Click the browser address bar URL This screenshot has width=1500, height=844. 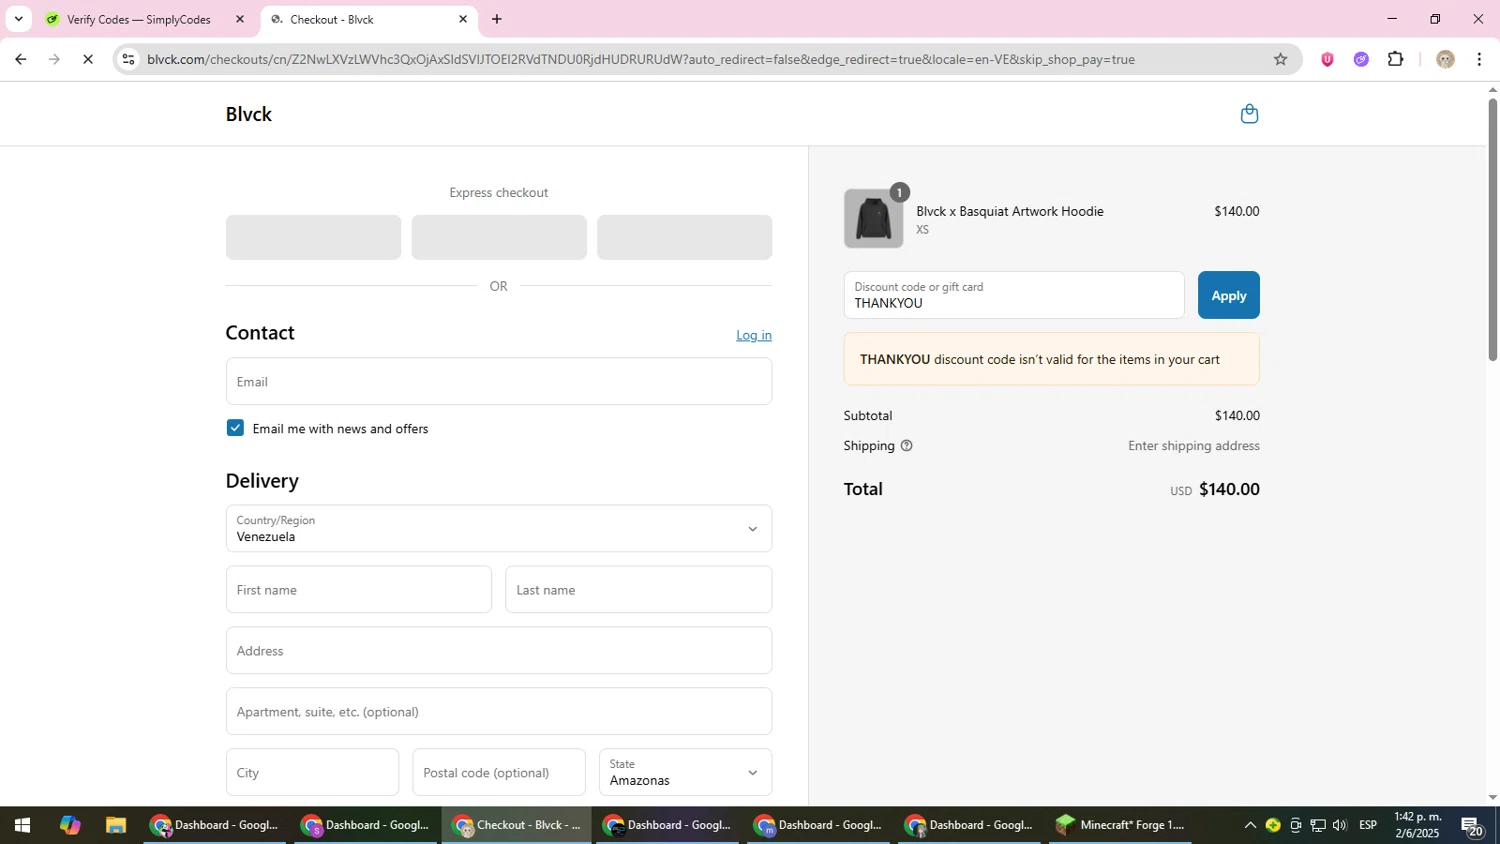tap(640, 59)
